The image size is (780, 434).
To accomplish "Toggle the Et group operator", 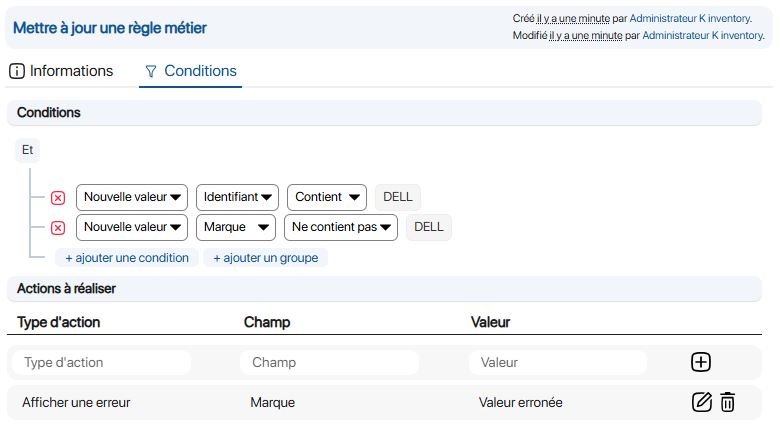I will click(28, 151).
